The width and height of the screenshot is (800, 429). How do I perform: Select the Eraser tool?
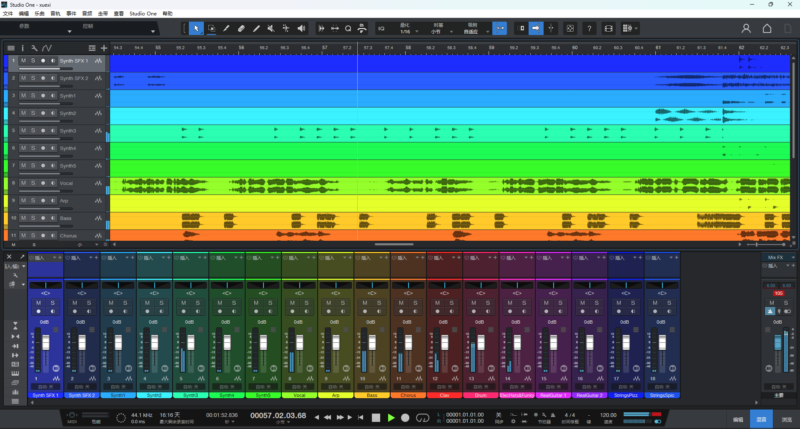[x=242, y=28]
